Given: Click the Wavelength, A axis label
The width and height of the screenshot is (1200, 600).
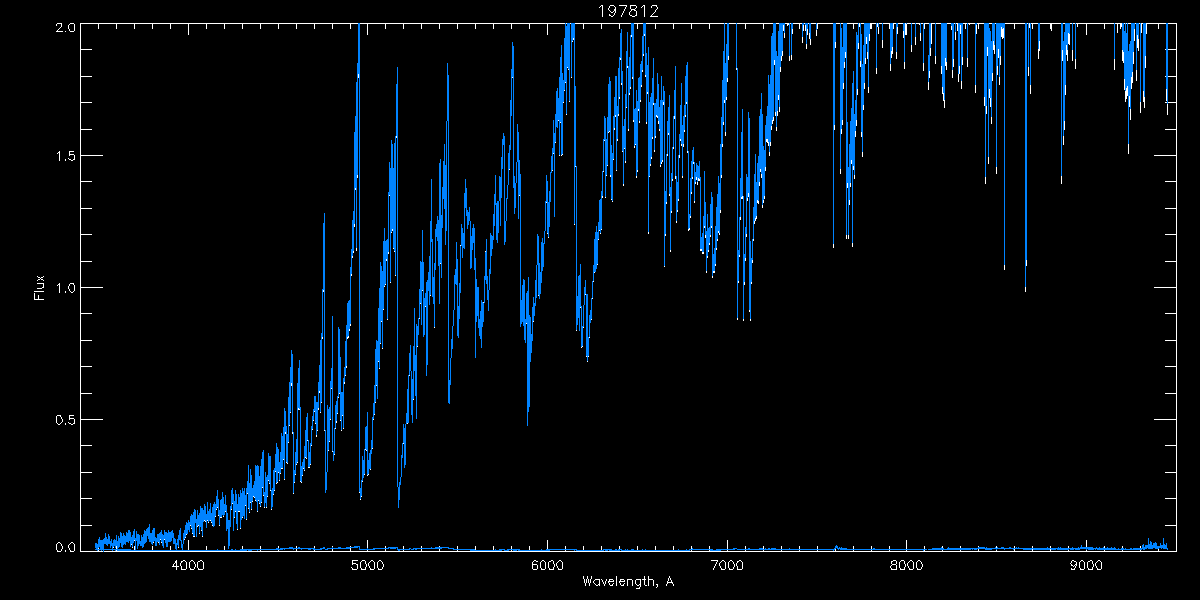Looking at the screenshot, I should [x=627, y=582].
